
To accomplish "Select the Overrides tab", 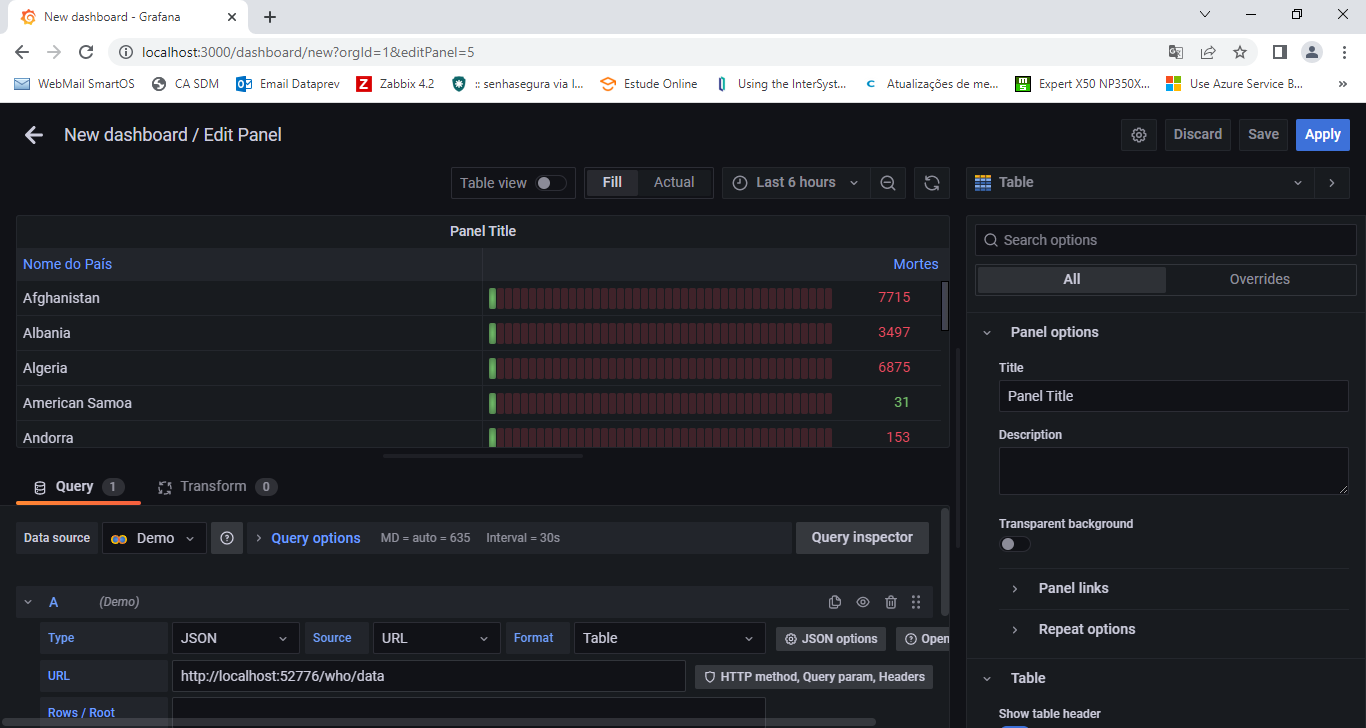I will (1259, 279).
